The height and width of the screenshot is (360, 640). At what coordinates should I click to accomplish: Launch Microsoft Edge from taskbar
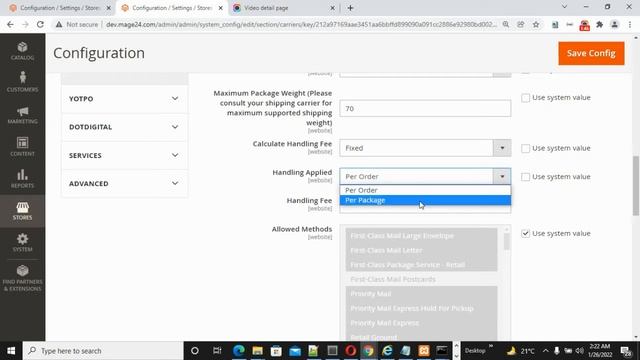[239, 351]
